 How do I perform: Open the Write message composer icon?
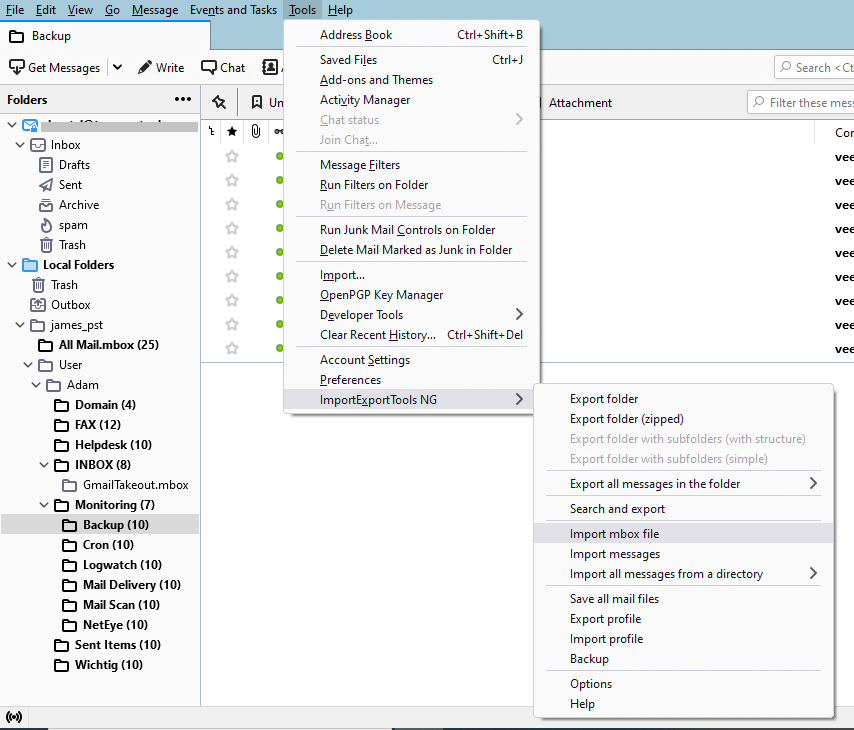tap(146, 67)
